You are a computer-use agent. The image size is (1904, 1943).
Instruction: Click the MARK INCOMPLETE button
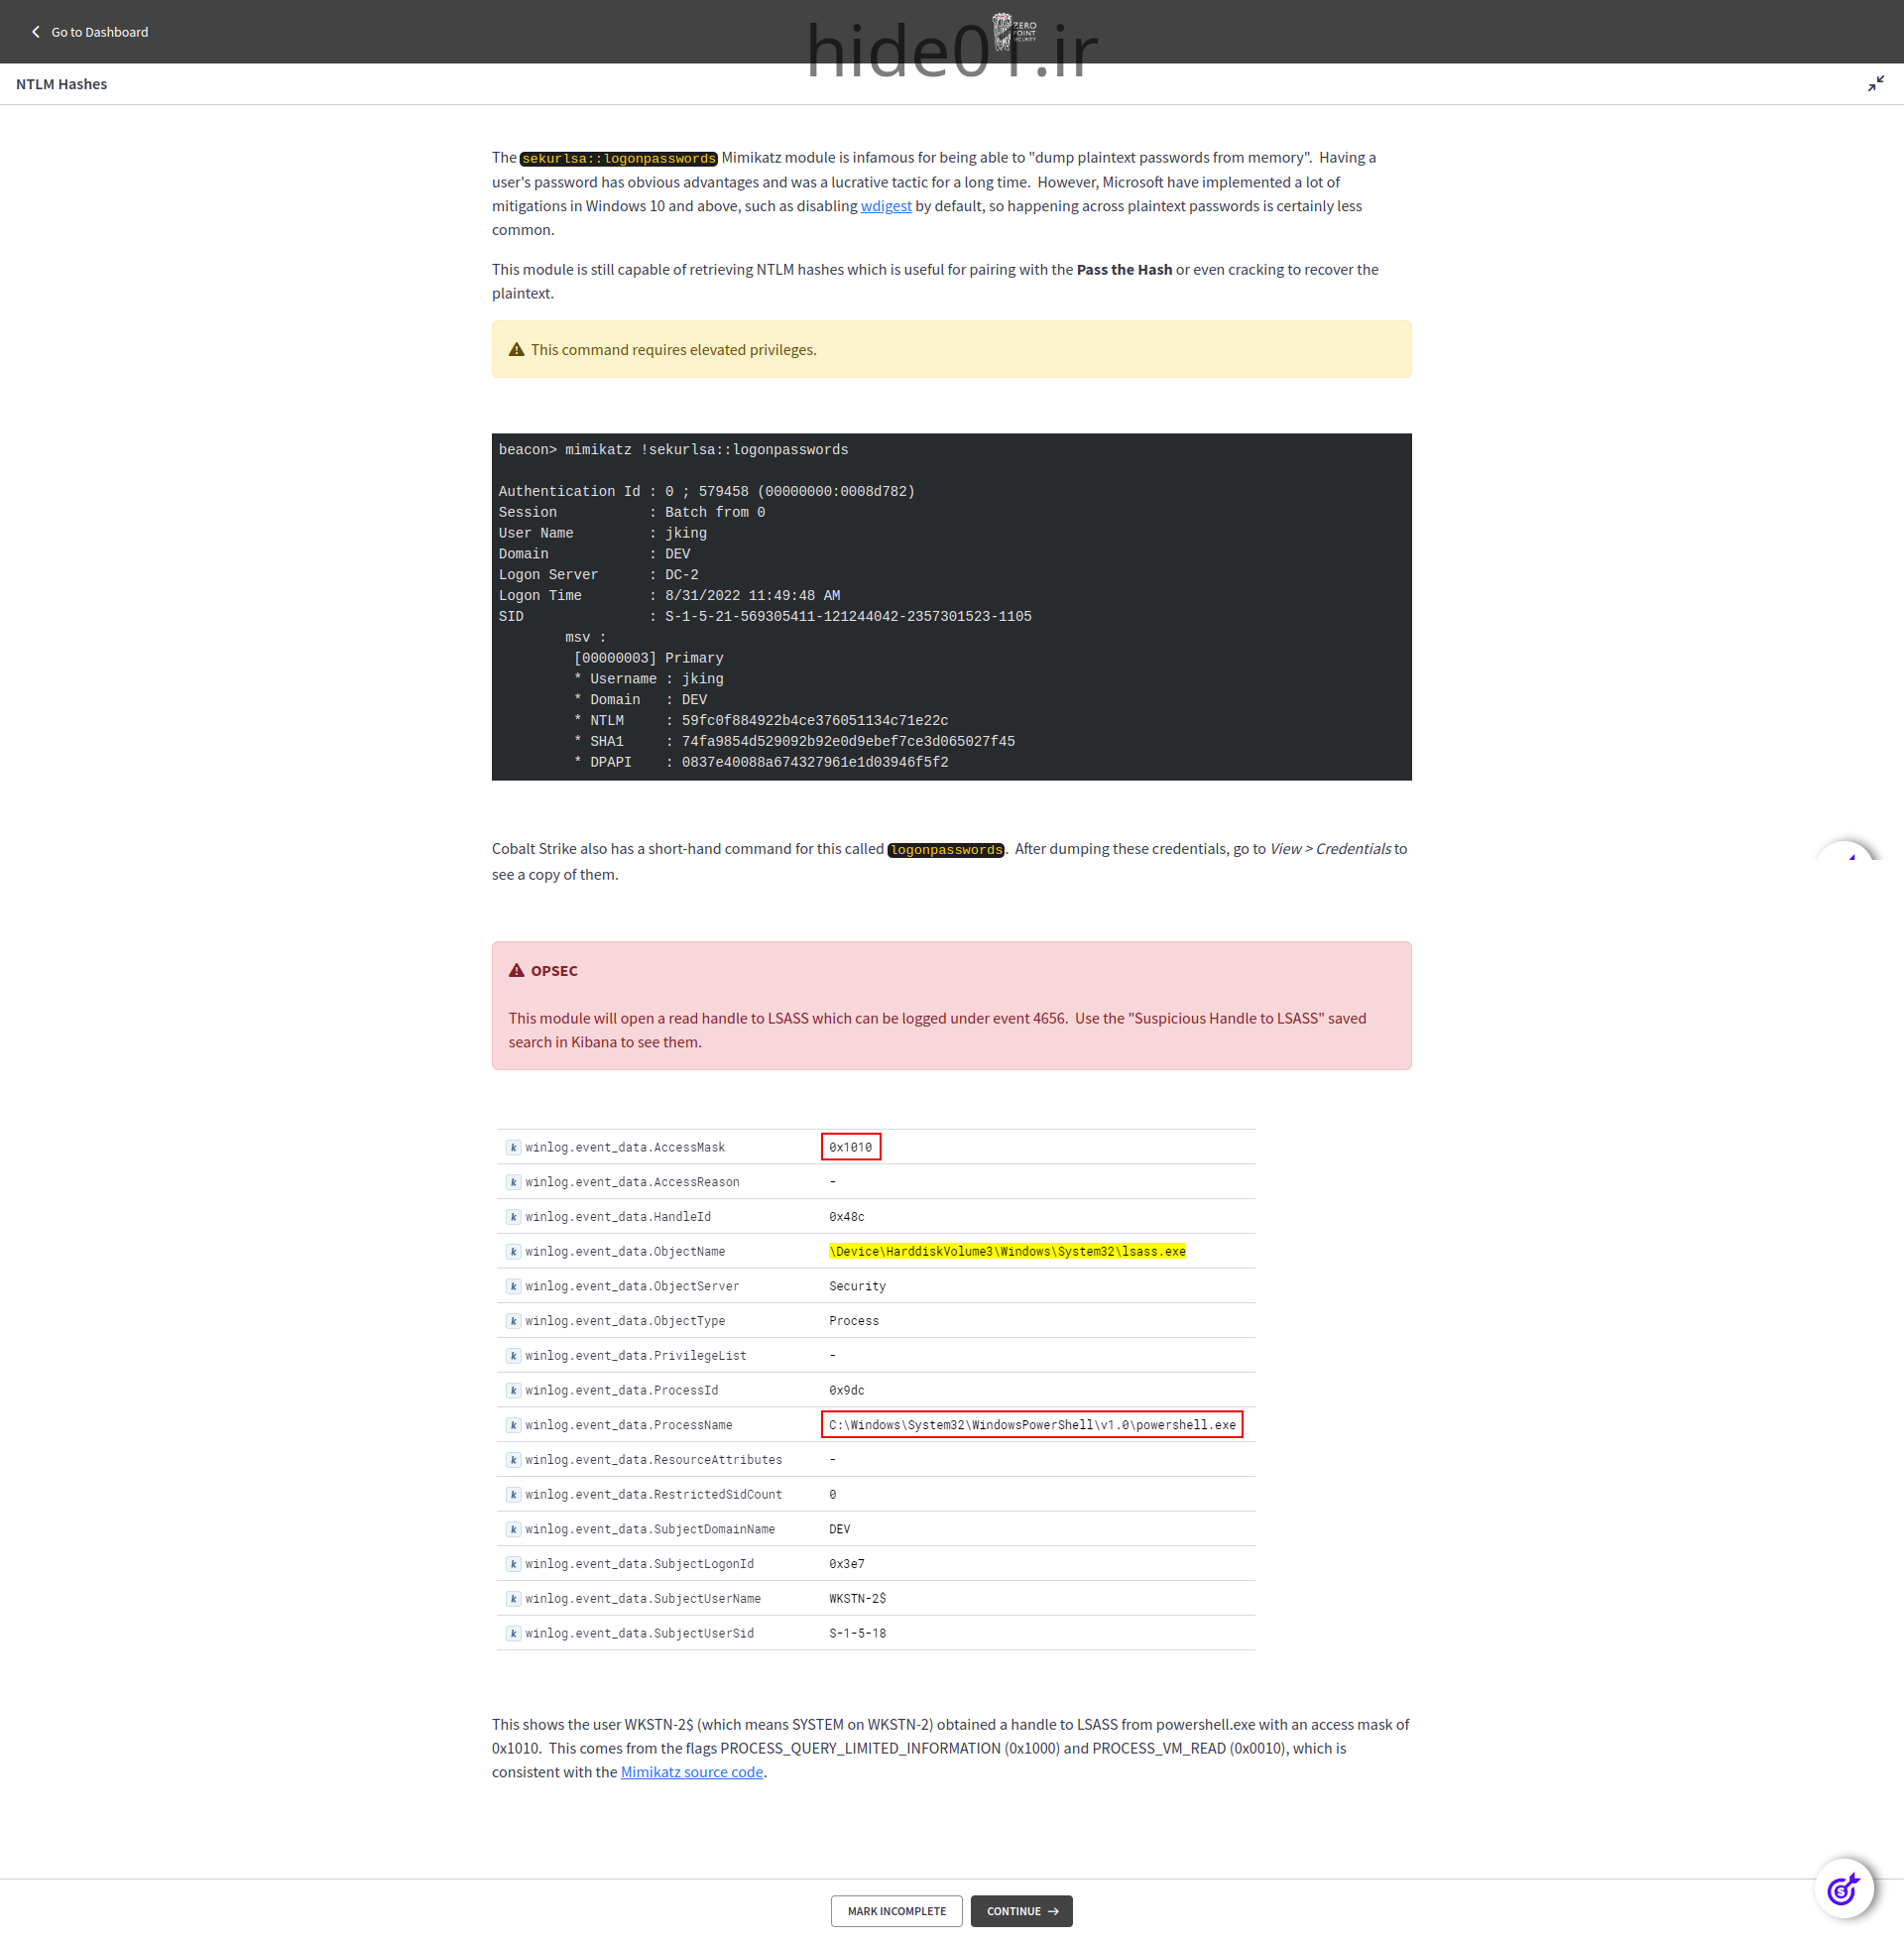[x=896, y=1911]
